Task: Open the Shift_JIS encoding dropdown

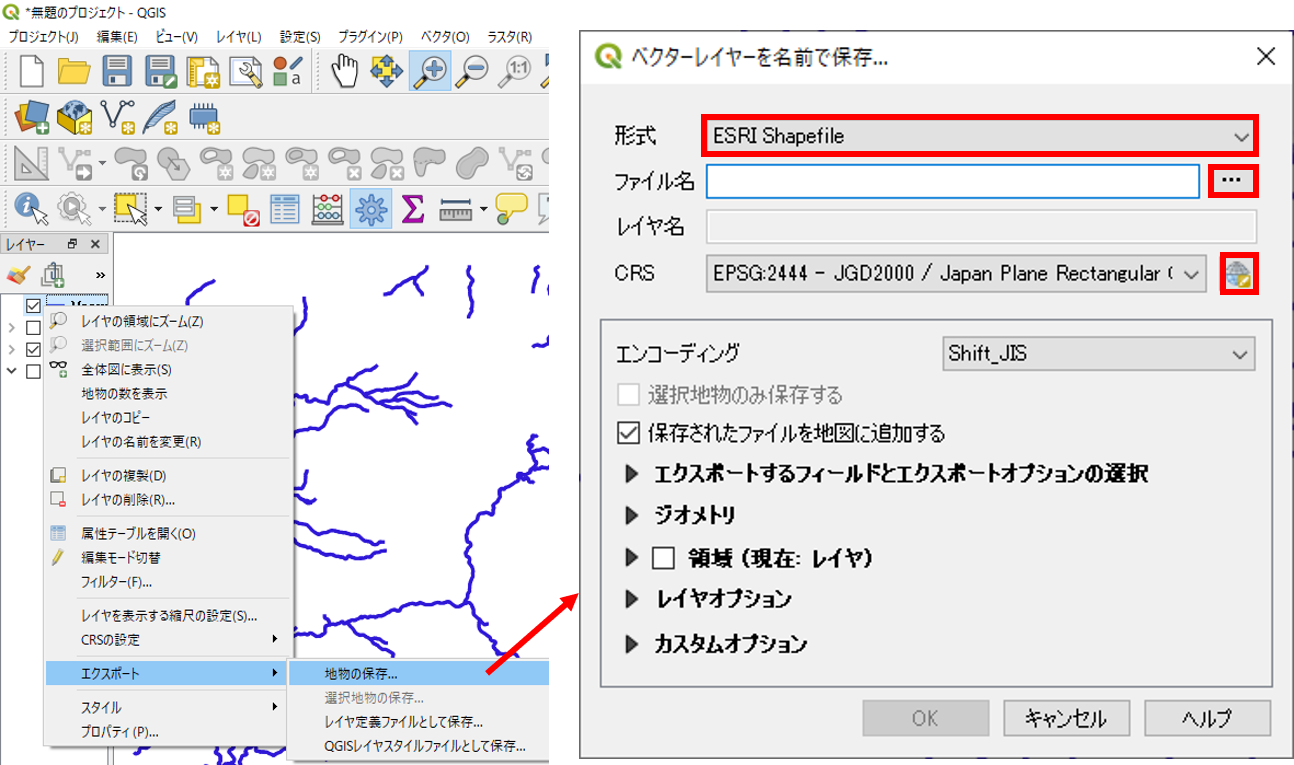Action: 1099,353
